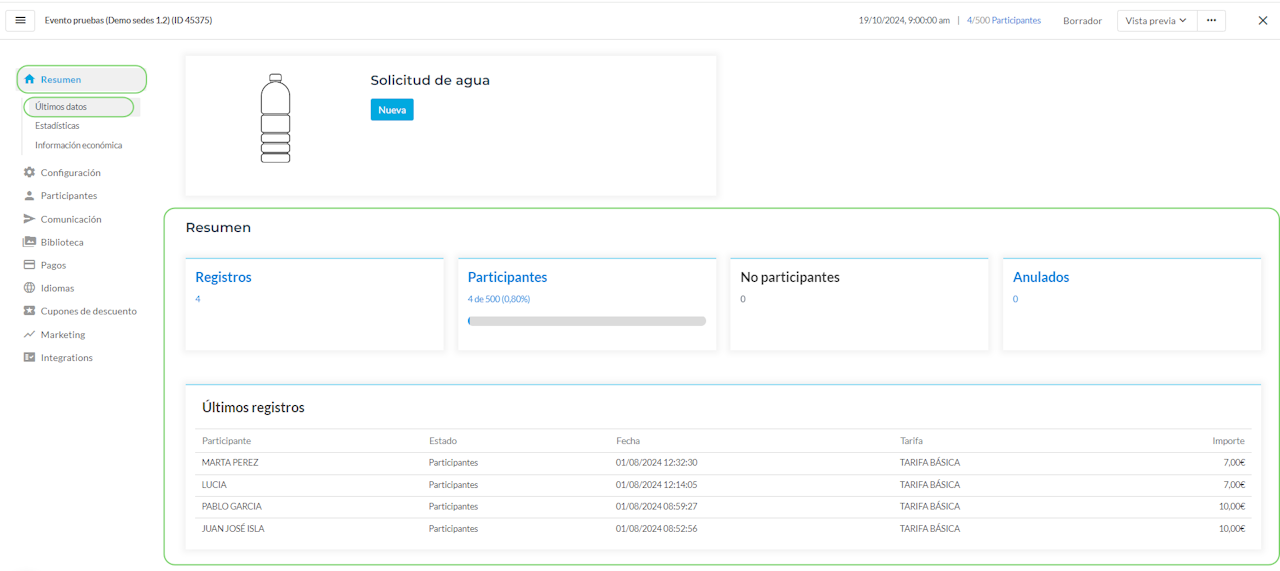This screenshot has width=1280, height=571.
Task: Click the Biblioteca image icon
Action: pyautogui.click(x=29, y=242)
